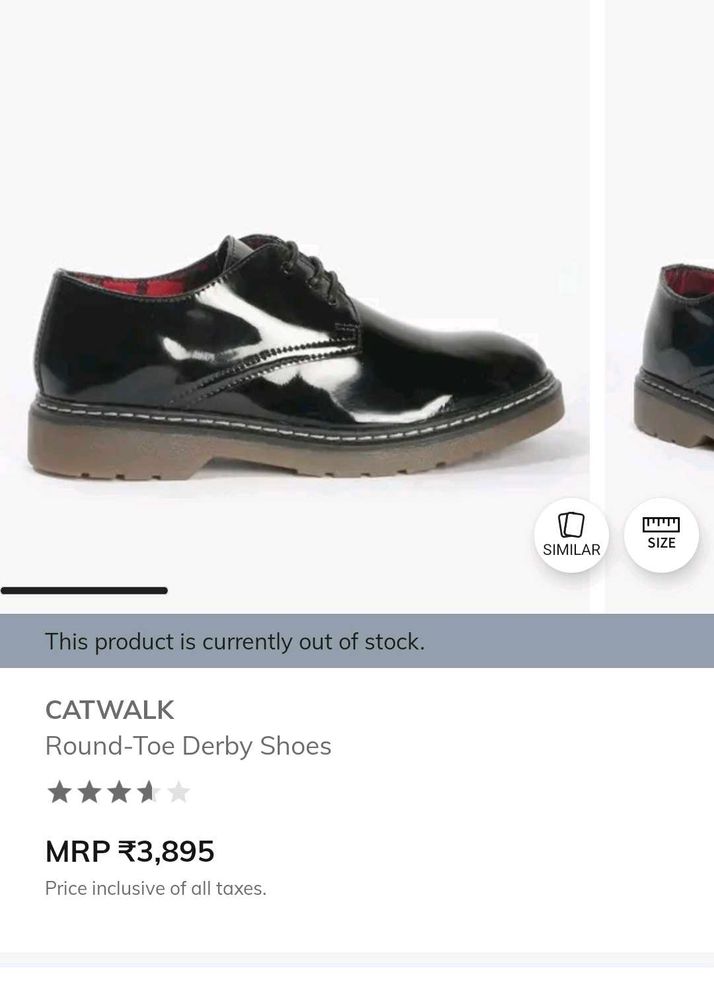Select the first filled rating star
Viewport: 714px width, 1000px height.
click(x=59, y=792)
